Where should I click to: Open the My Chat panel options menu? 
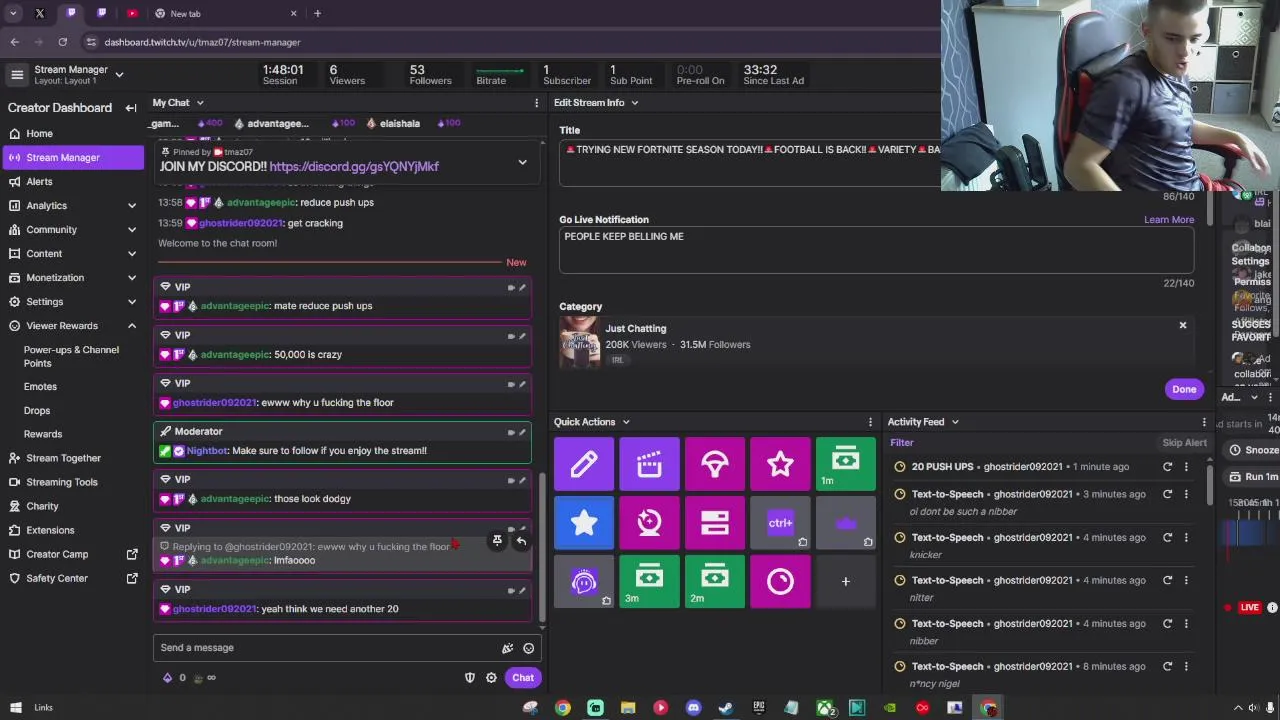coord(536,103)
